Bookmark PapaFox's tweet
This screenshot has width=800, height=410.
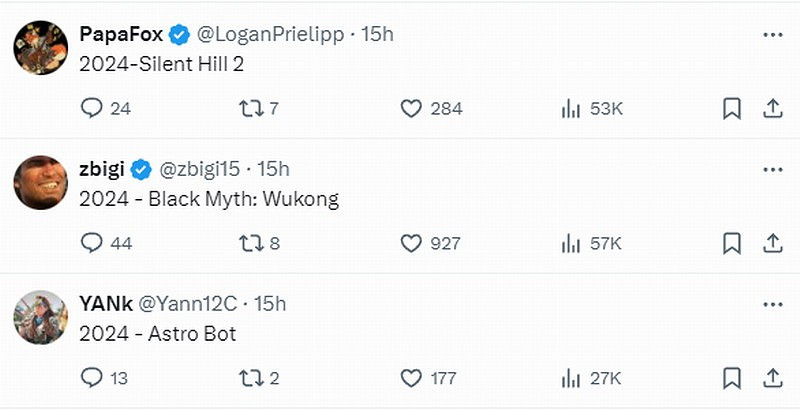click(x=731, y=108)
